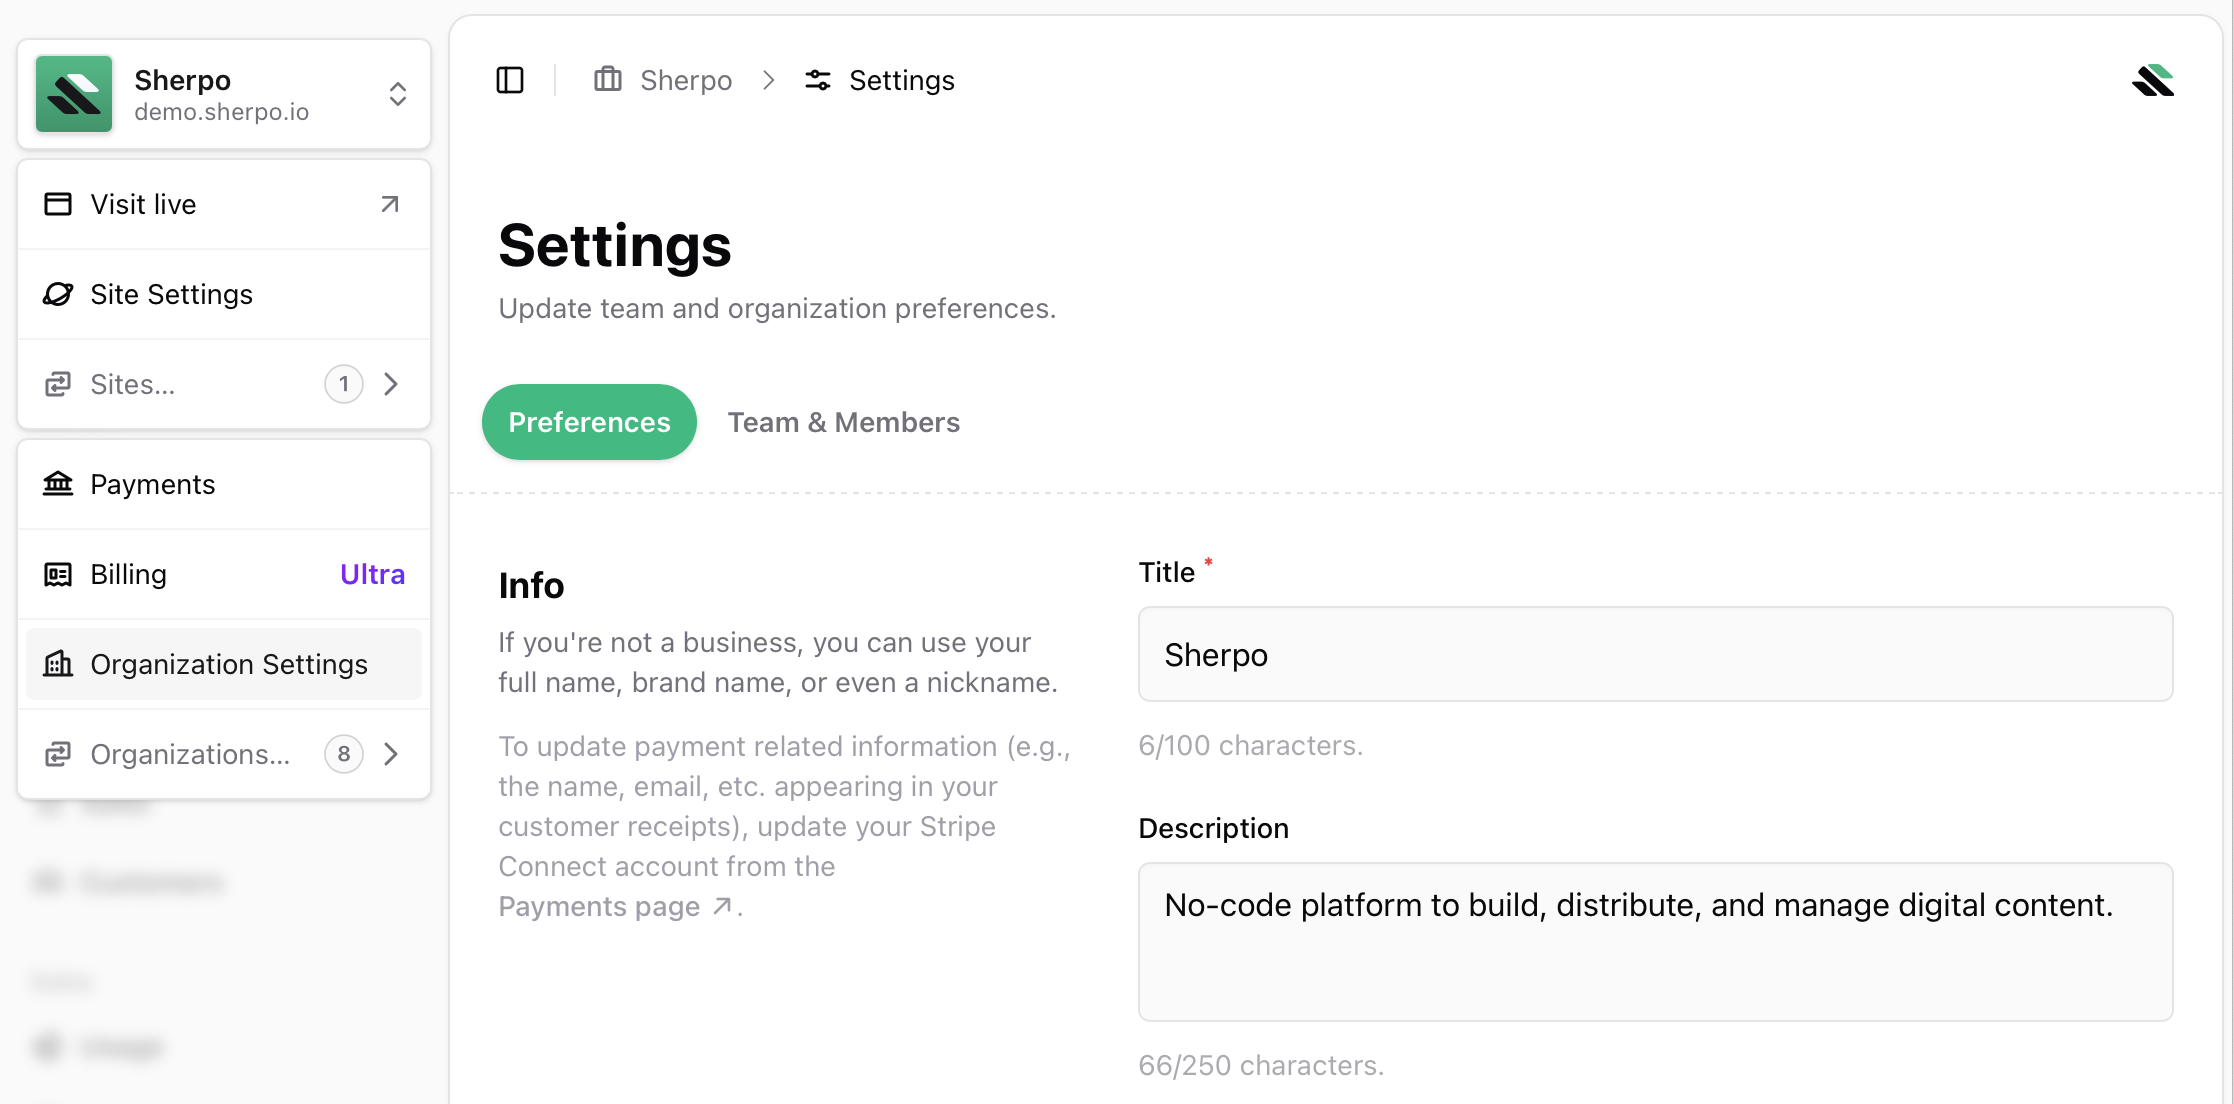
Task: Switch to the Team & Members tab
Action: tap(843, 421)
